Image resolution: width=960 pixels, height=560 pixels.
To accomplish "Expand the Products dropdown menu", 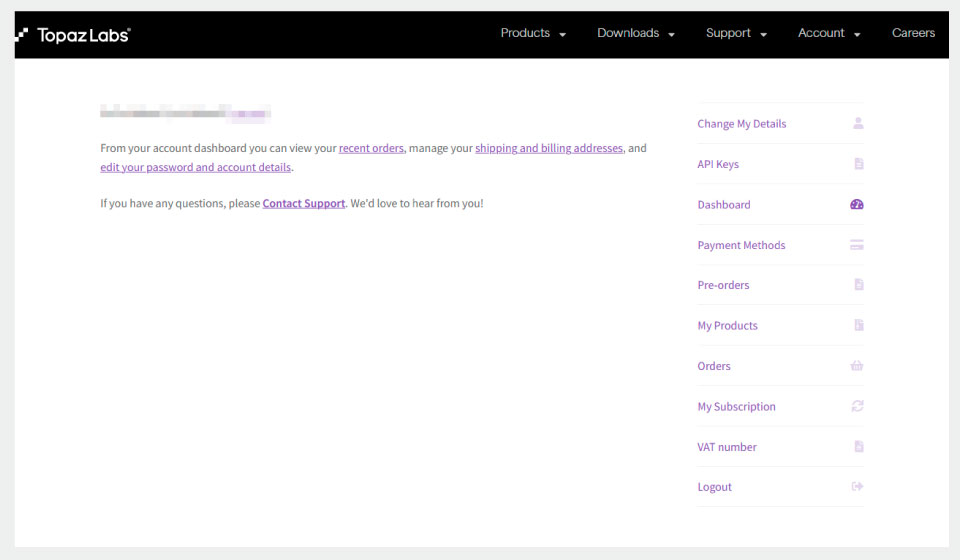I will pos(533,33).
